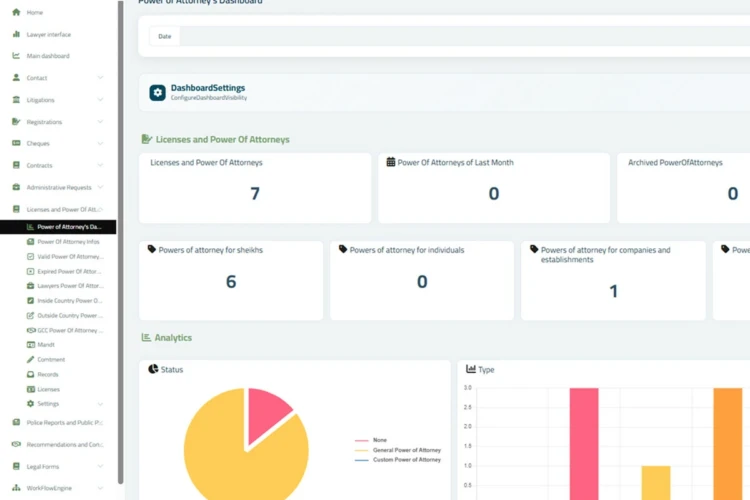Click the Lawyer interface bar-chart icon
The width and height of the screenshot is (750, 500).
click(x=16, y=34)
